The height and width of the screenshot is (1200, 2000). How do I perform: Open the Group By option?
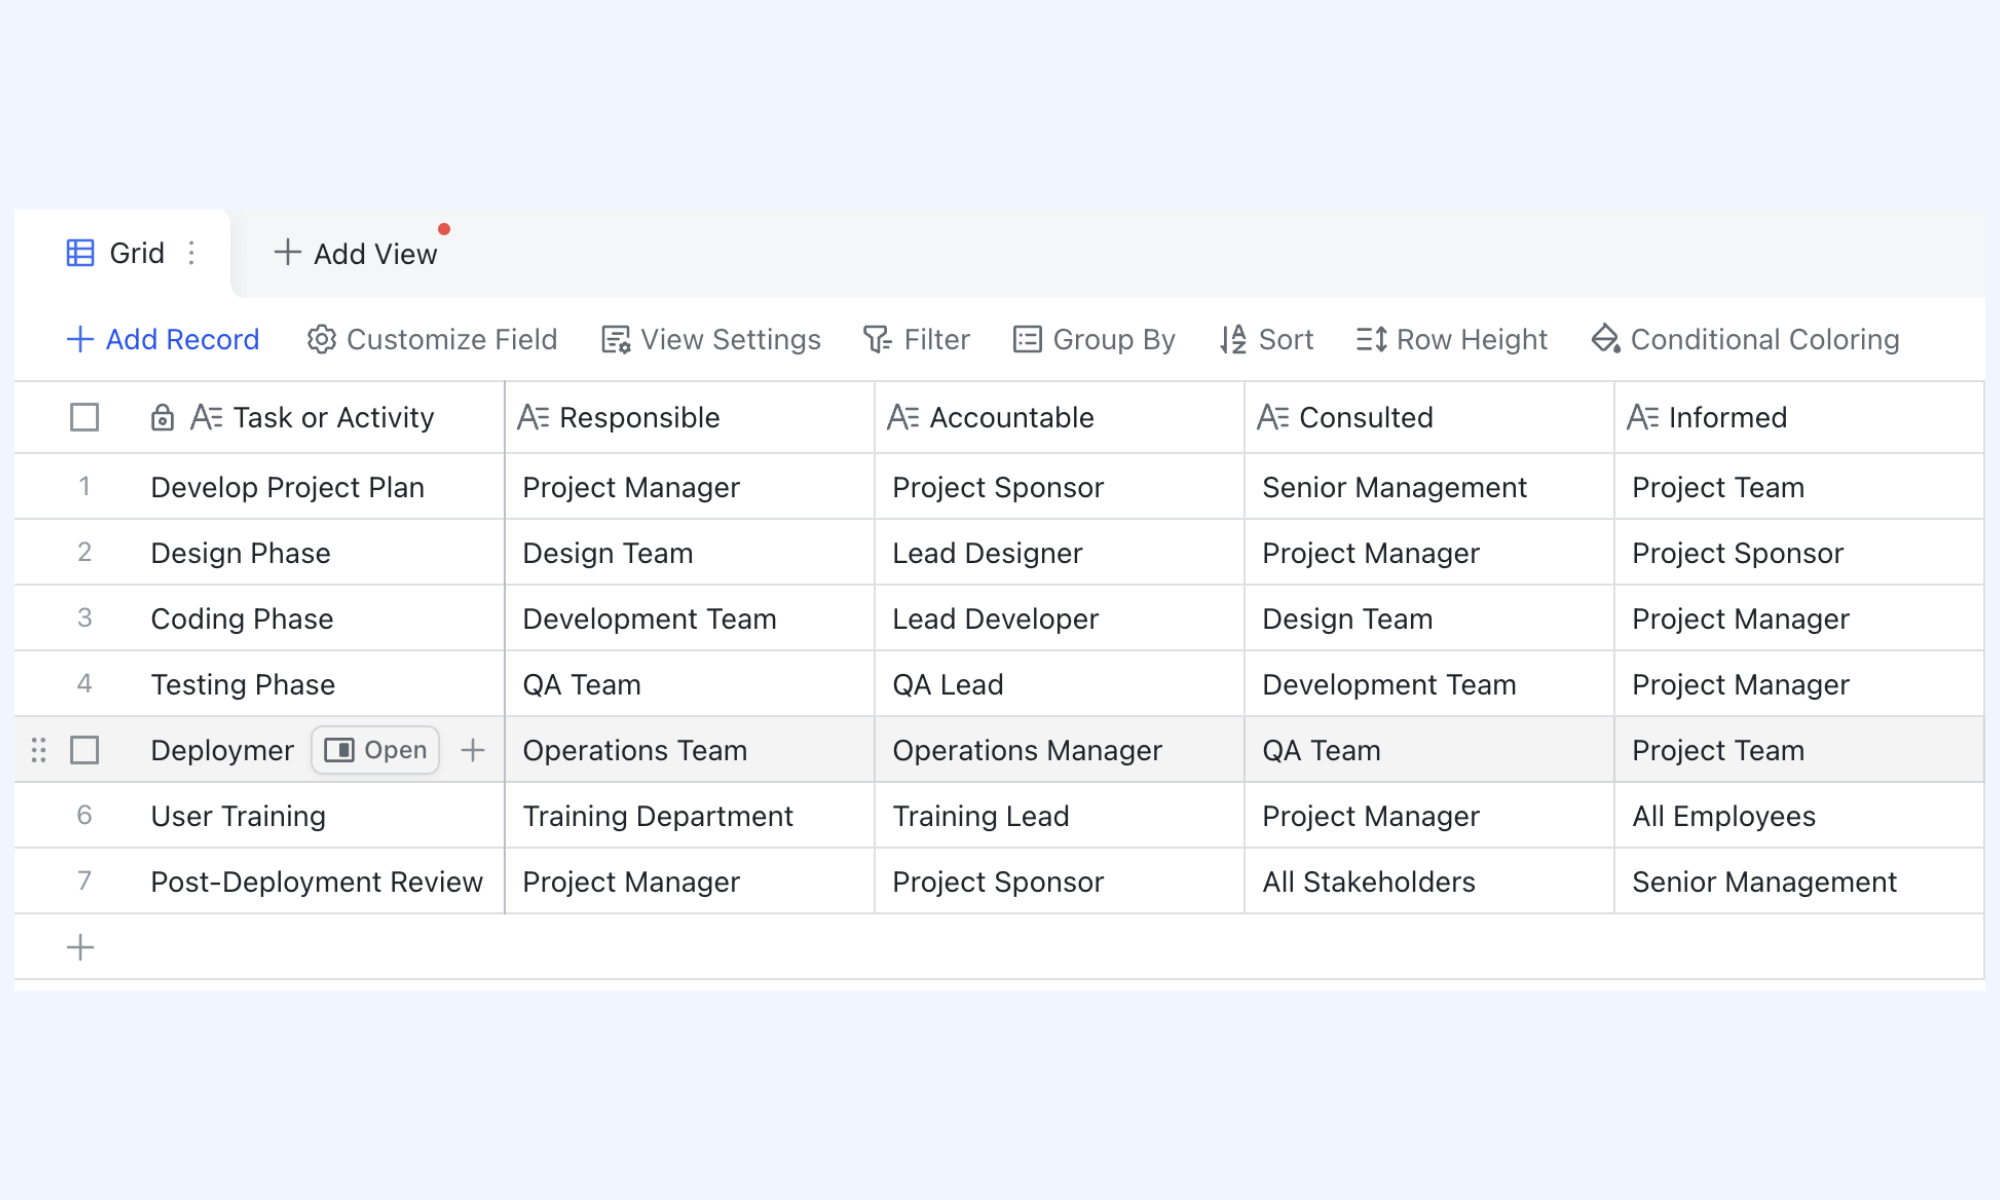coord(1094,340)
